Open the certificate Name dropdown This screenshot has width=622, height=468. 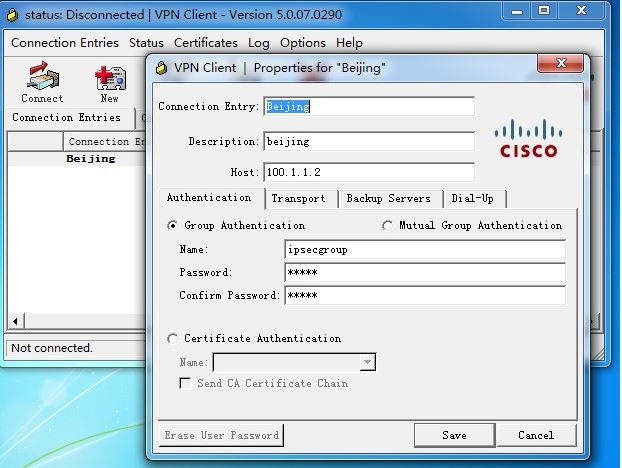(367, 362)
